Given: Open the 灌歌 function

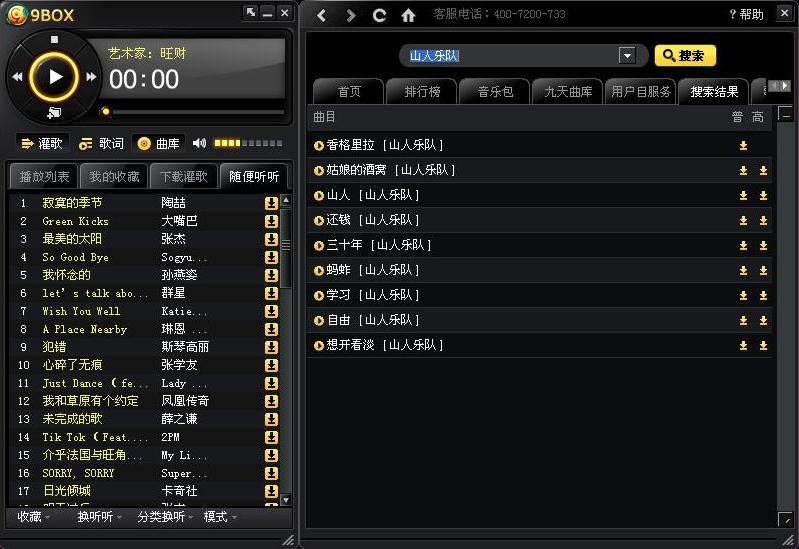Looking at the screenshot, I should click(42, 144).
